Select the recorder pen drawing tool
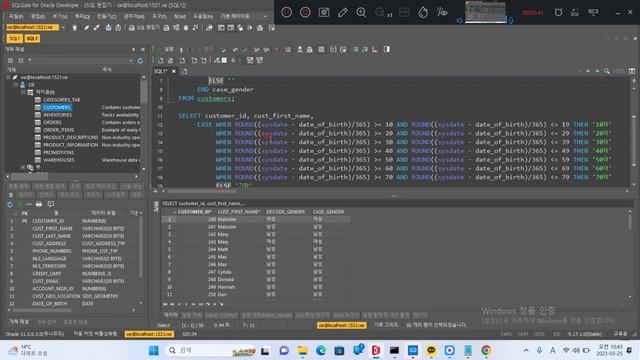 coord(343,12)
